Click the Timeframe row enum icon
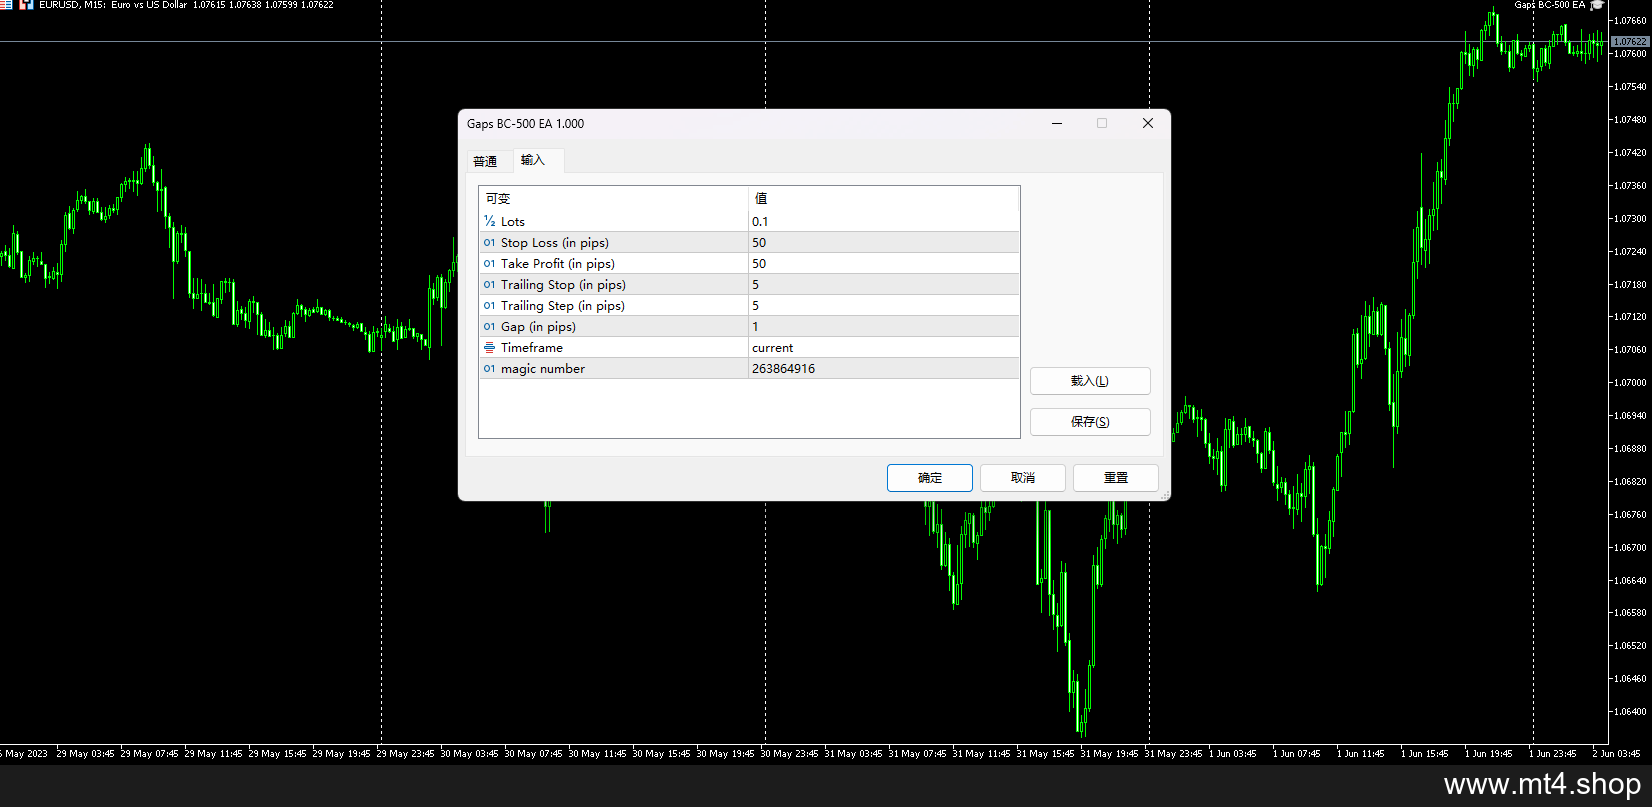This screenshot has height=807, width=1652. click(x=490, y=348)
